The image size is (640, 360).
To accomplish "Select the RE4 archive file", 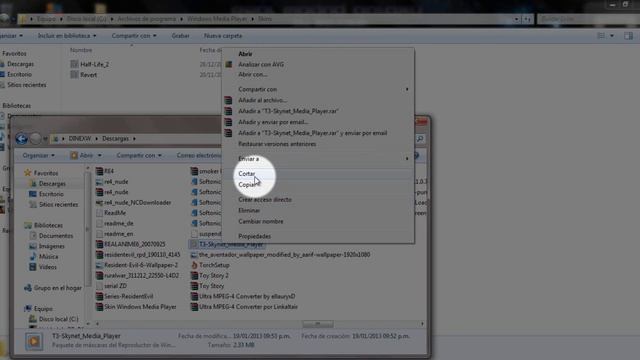I will click(x=105, y=171).
